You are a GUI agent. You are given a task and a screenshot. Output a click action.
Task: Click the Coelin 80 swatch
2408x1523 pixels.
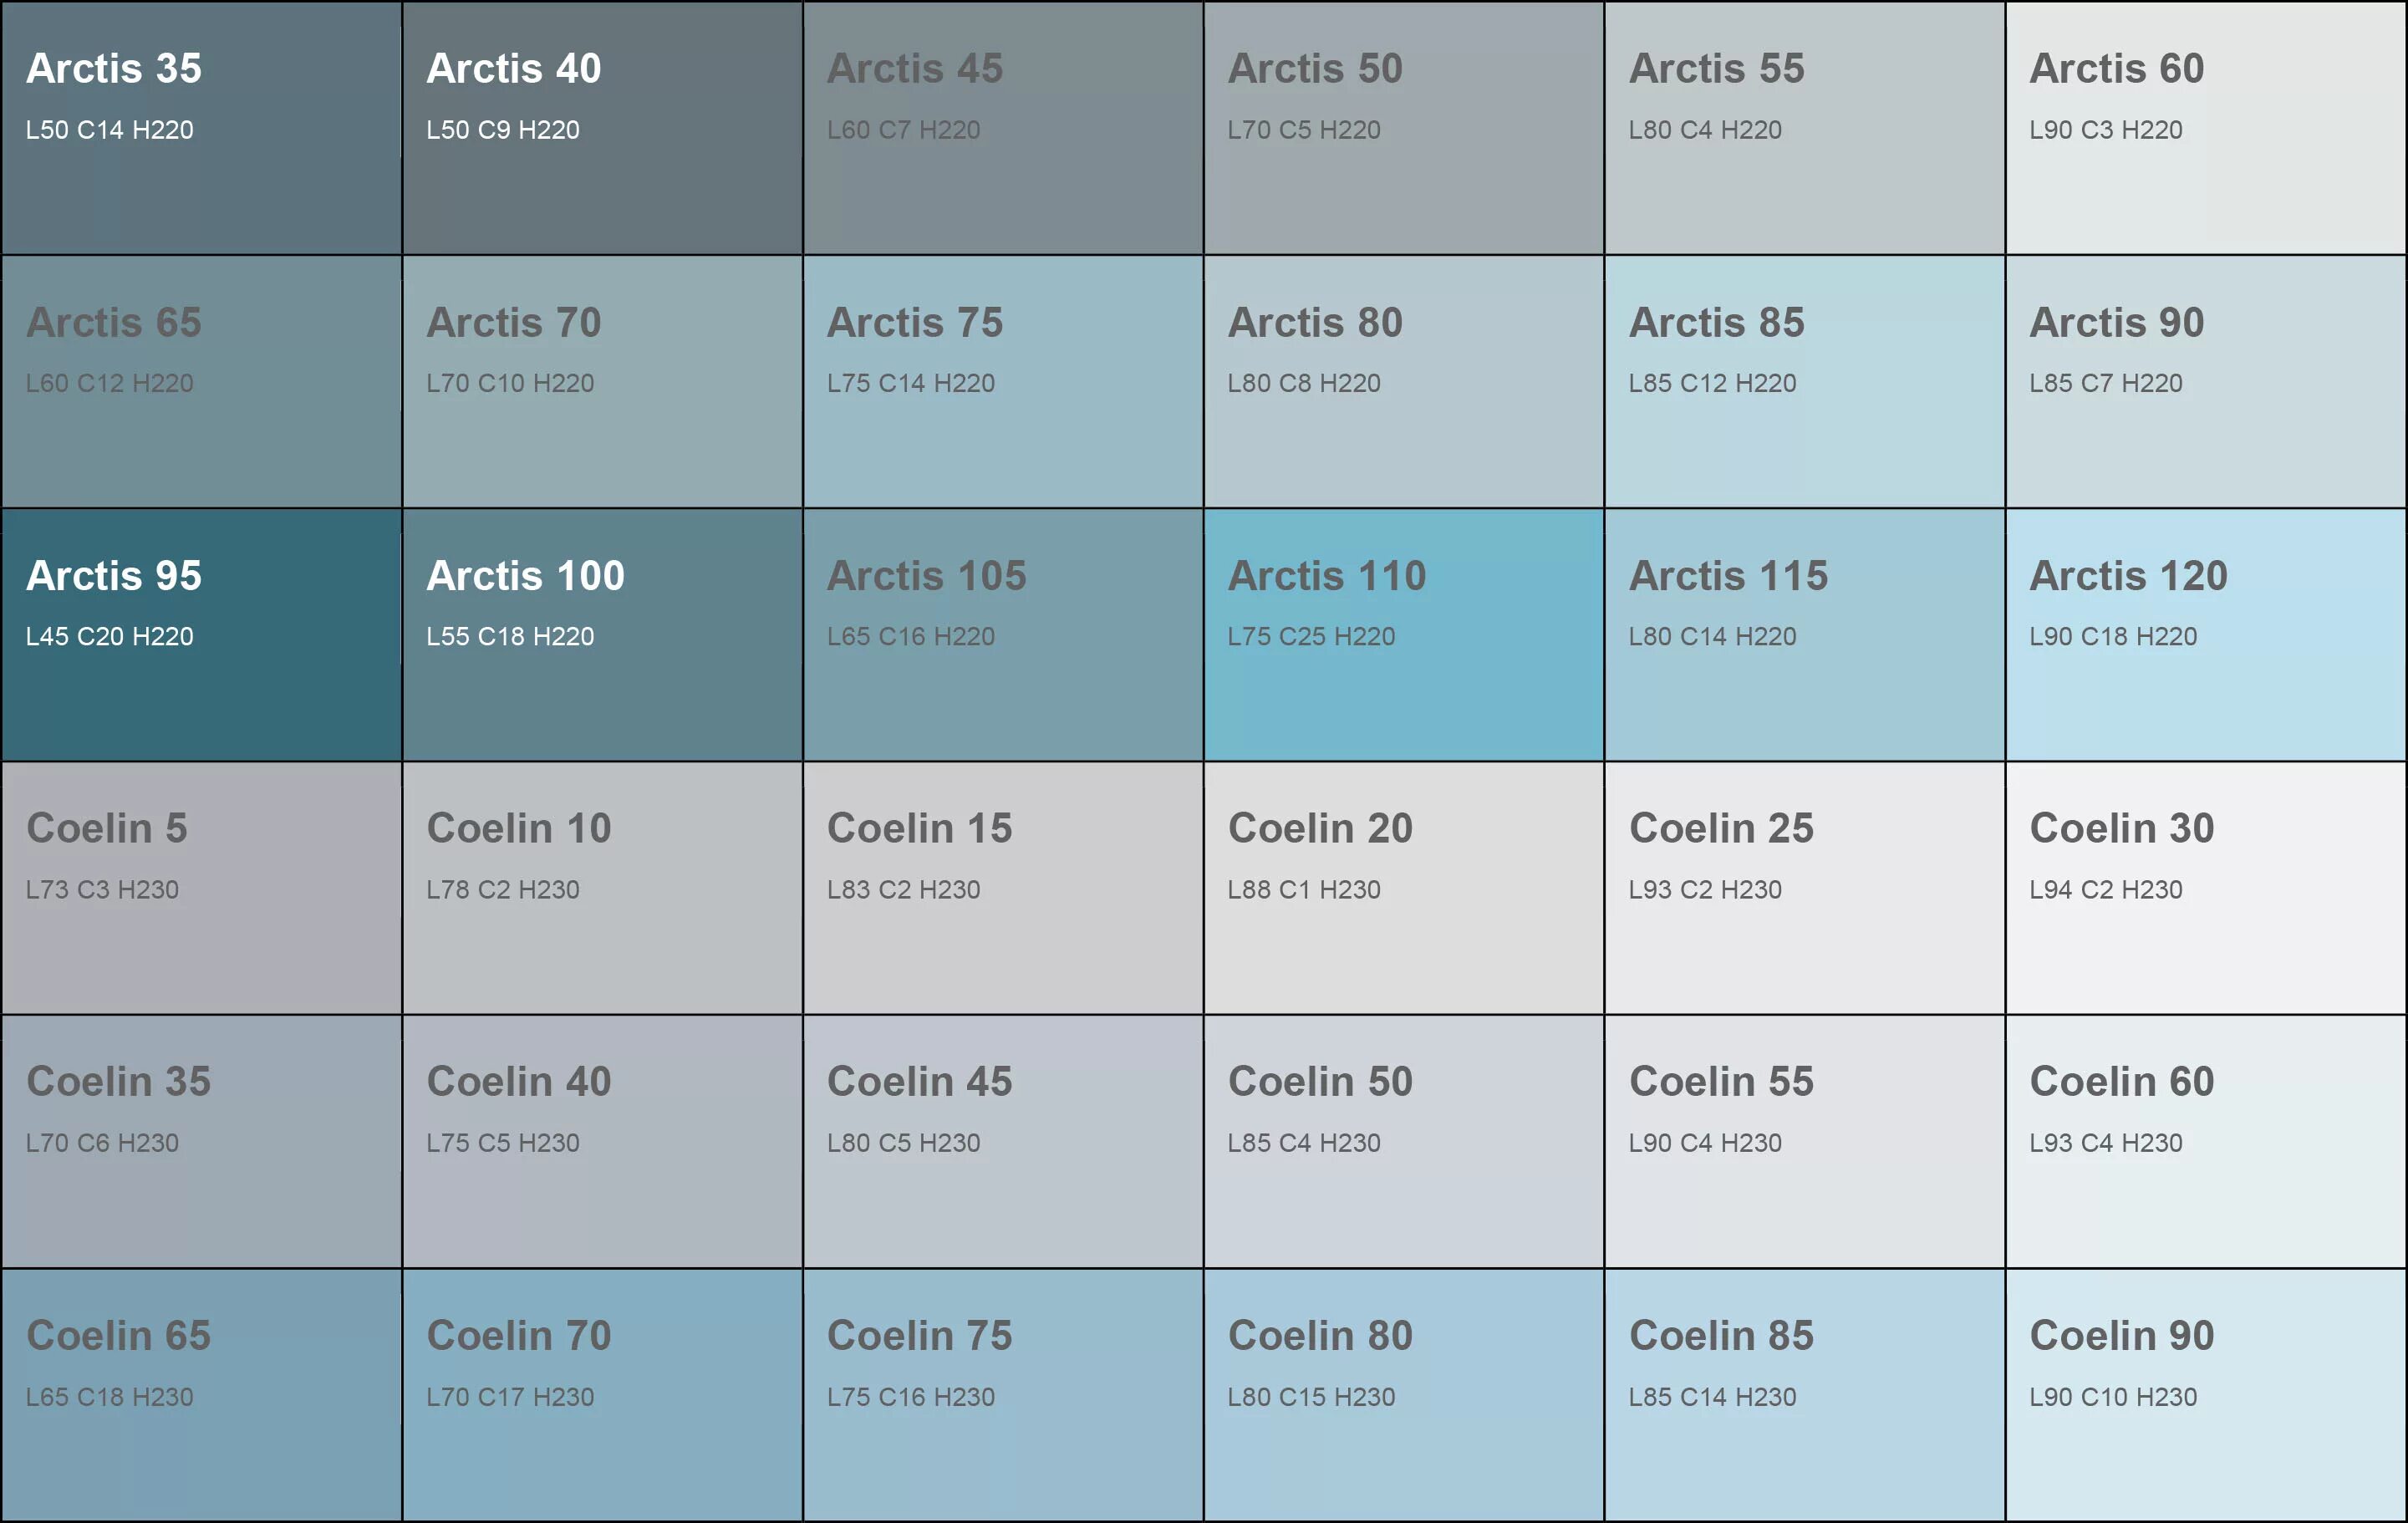[1404, 1395]
